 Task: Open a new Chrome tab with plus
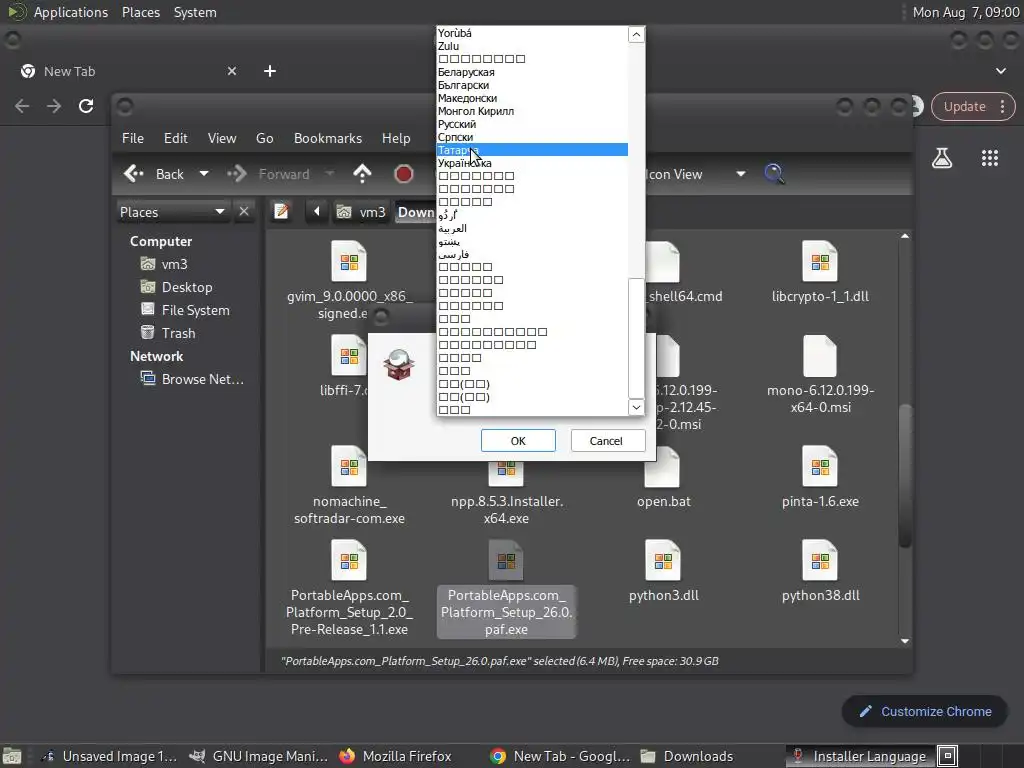point(270,71)
